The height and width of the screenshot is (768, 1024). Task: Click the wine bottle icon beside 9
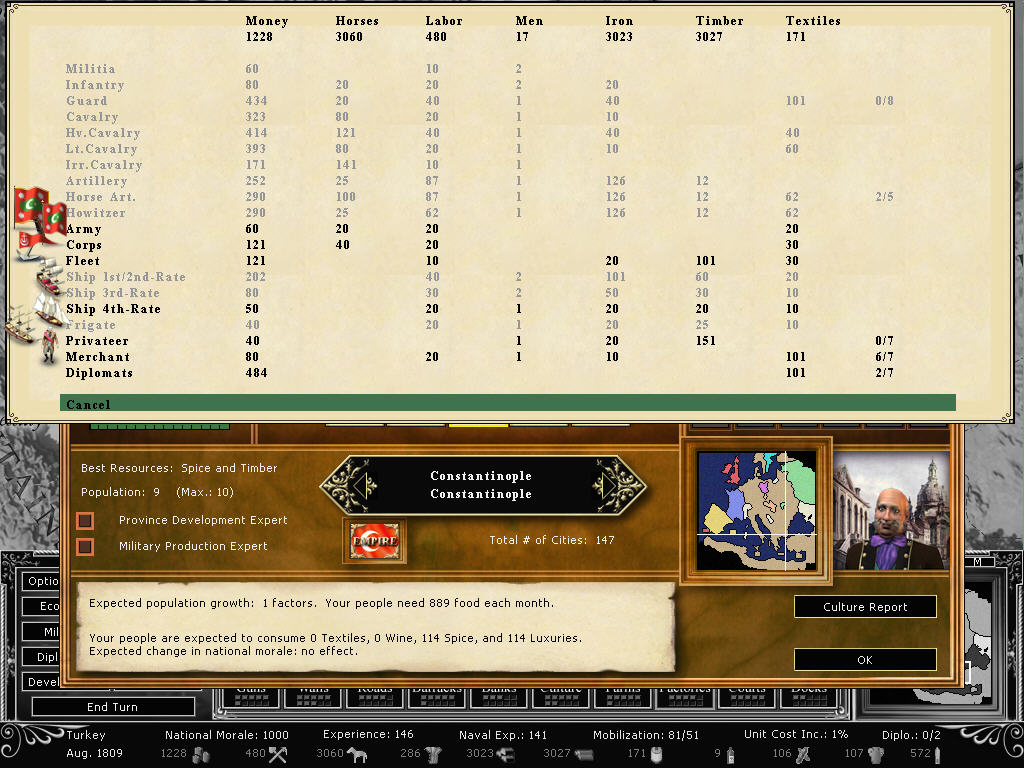click(730, 755)
